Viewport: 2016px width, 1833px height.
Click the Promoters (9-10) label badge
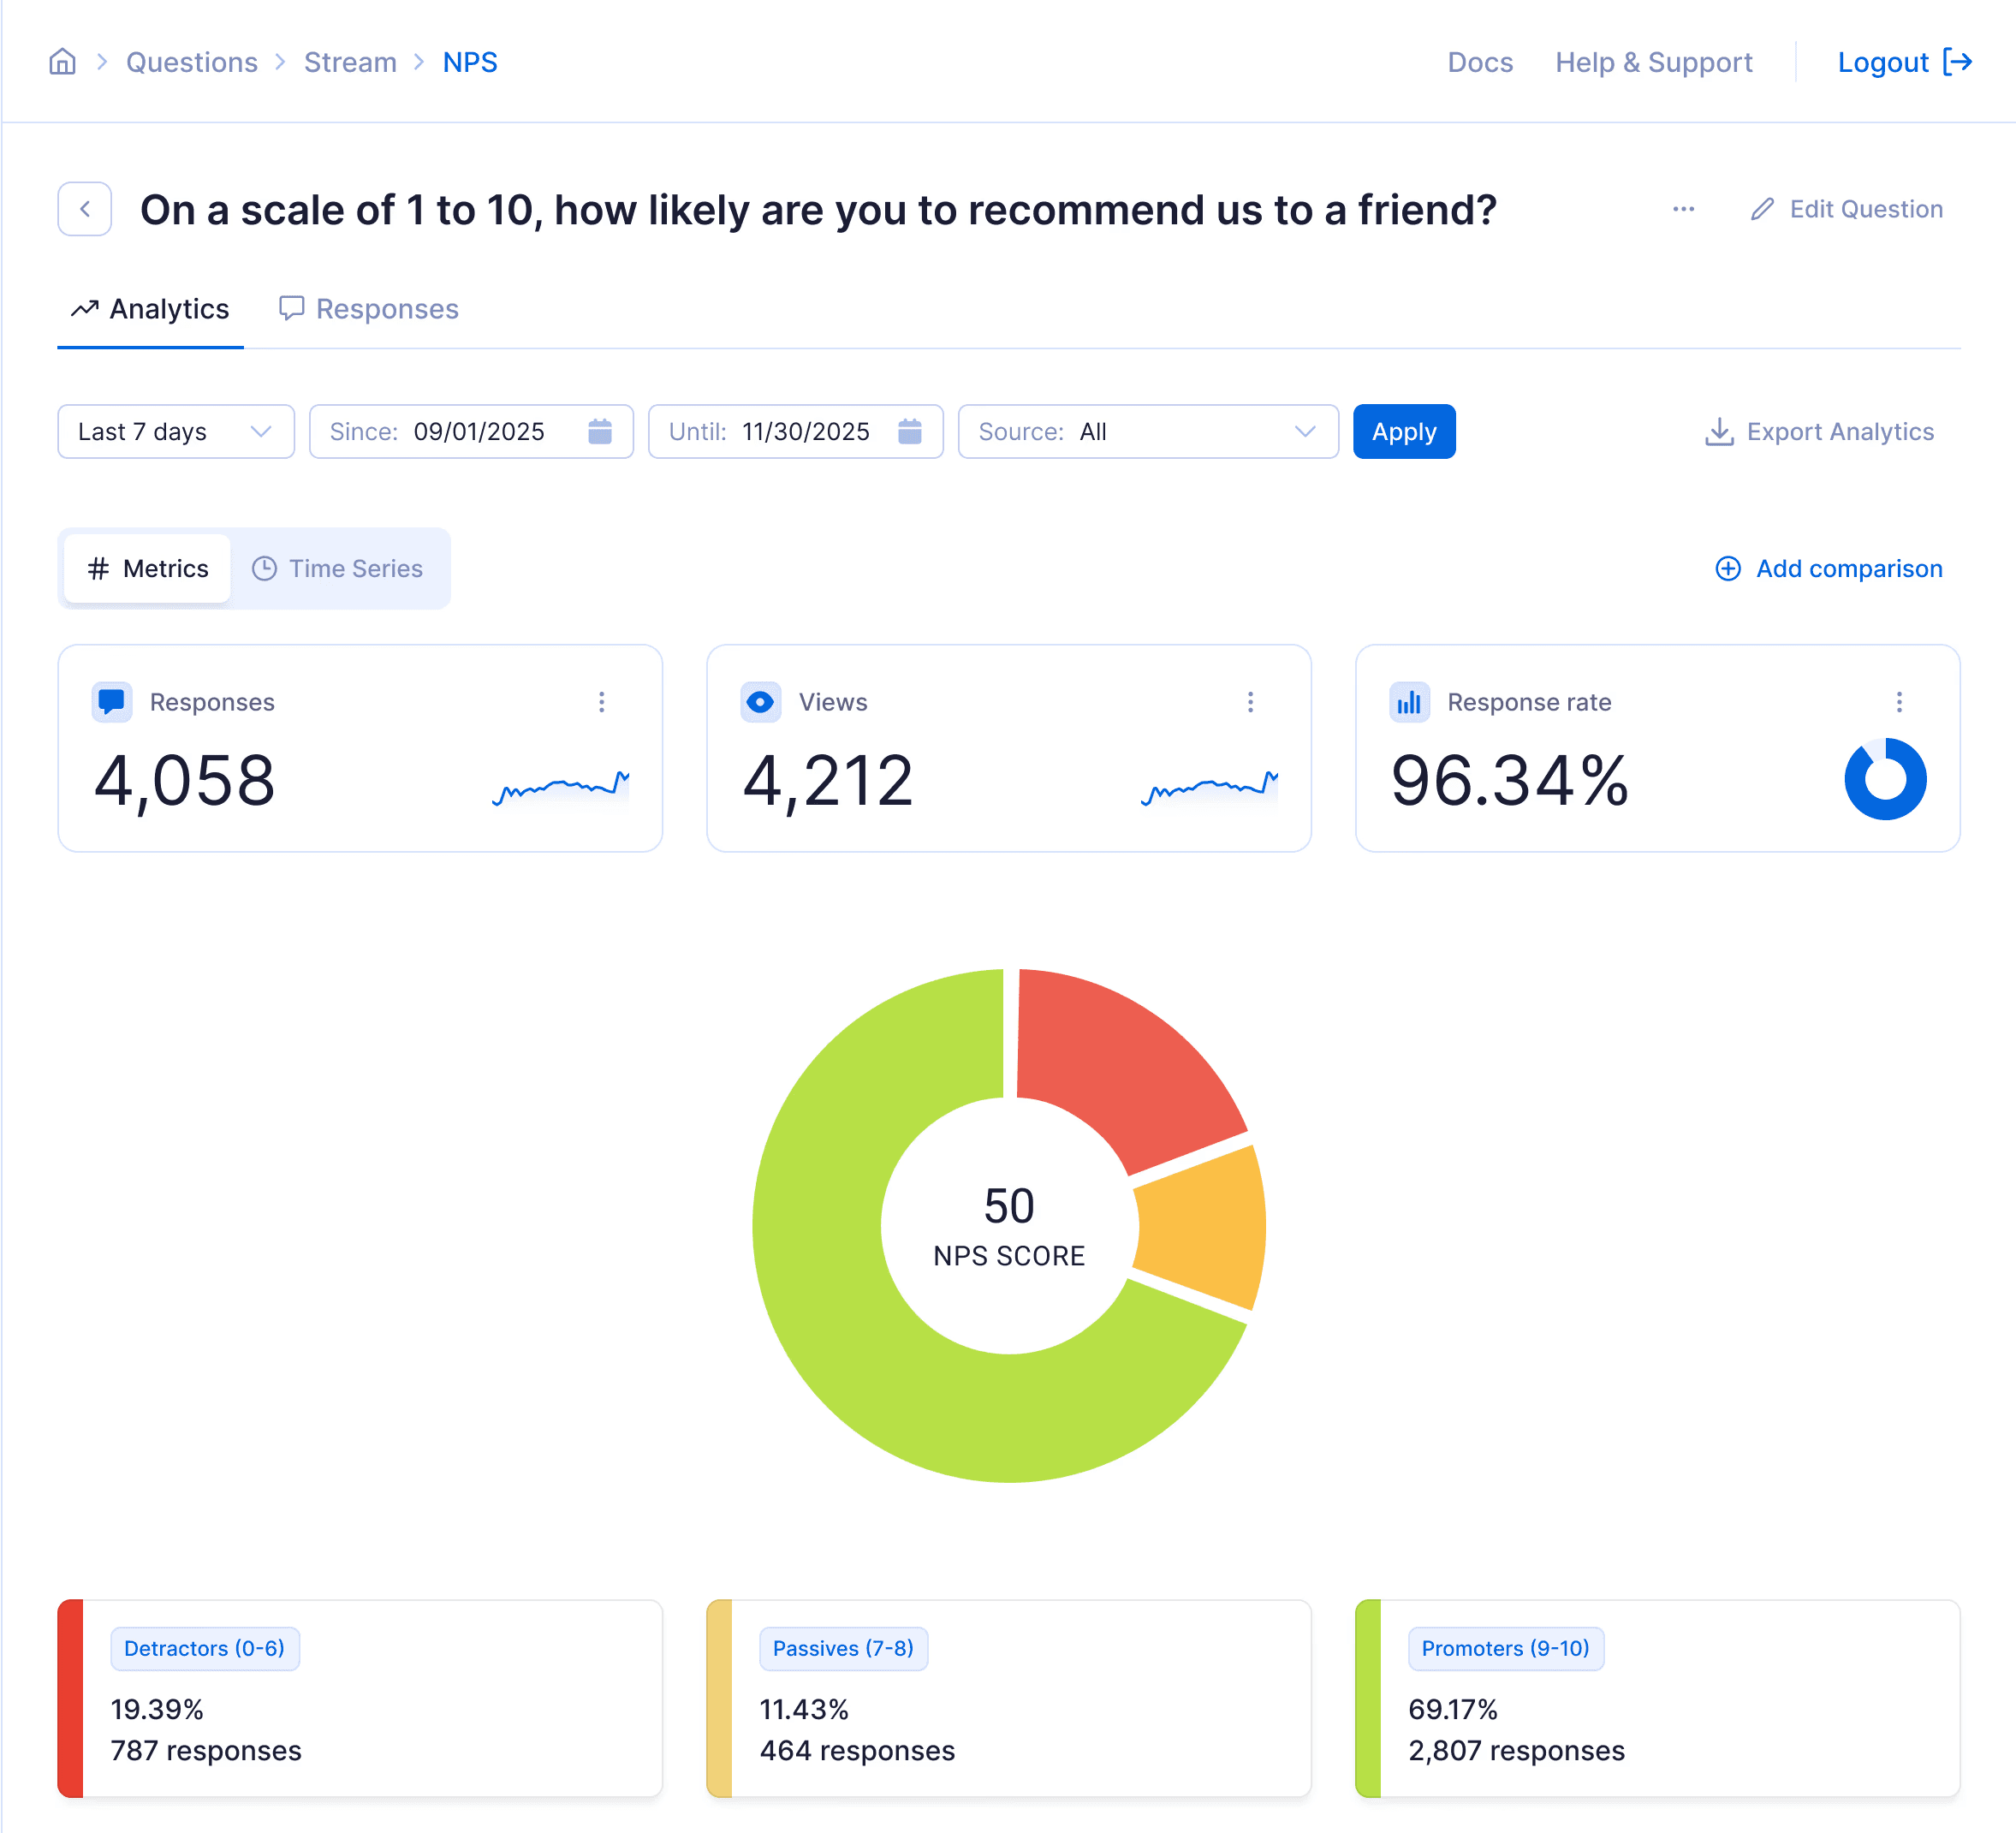1505,1648
